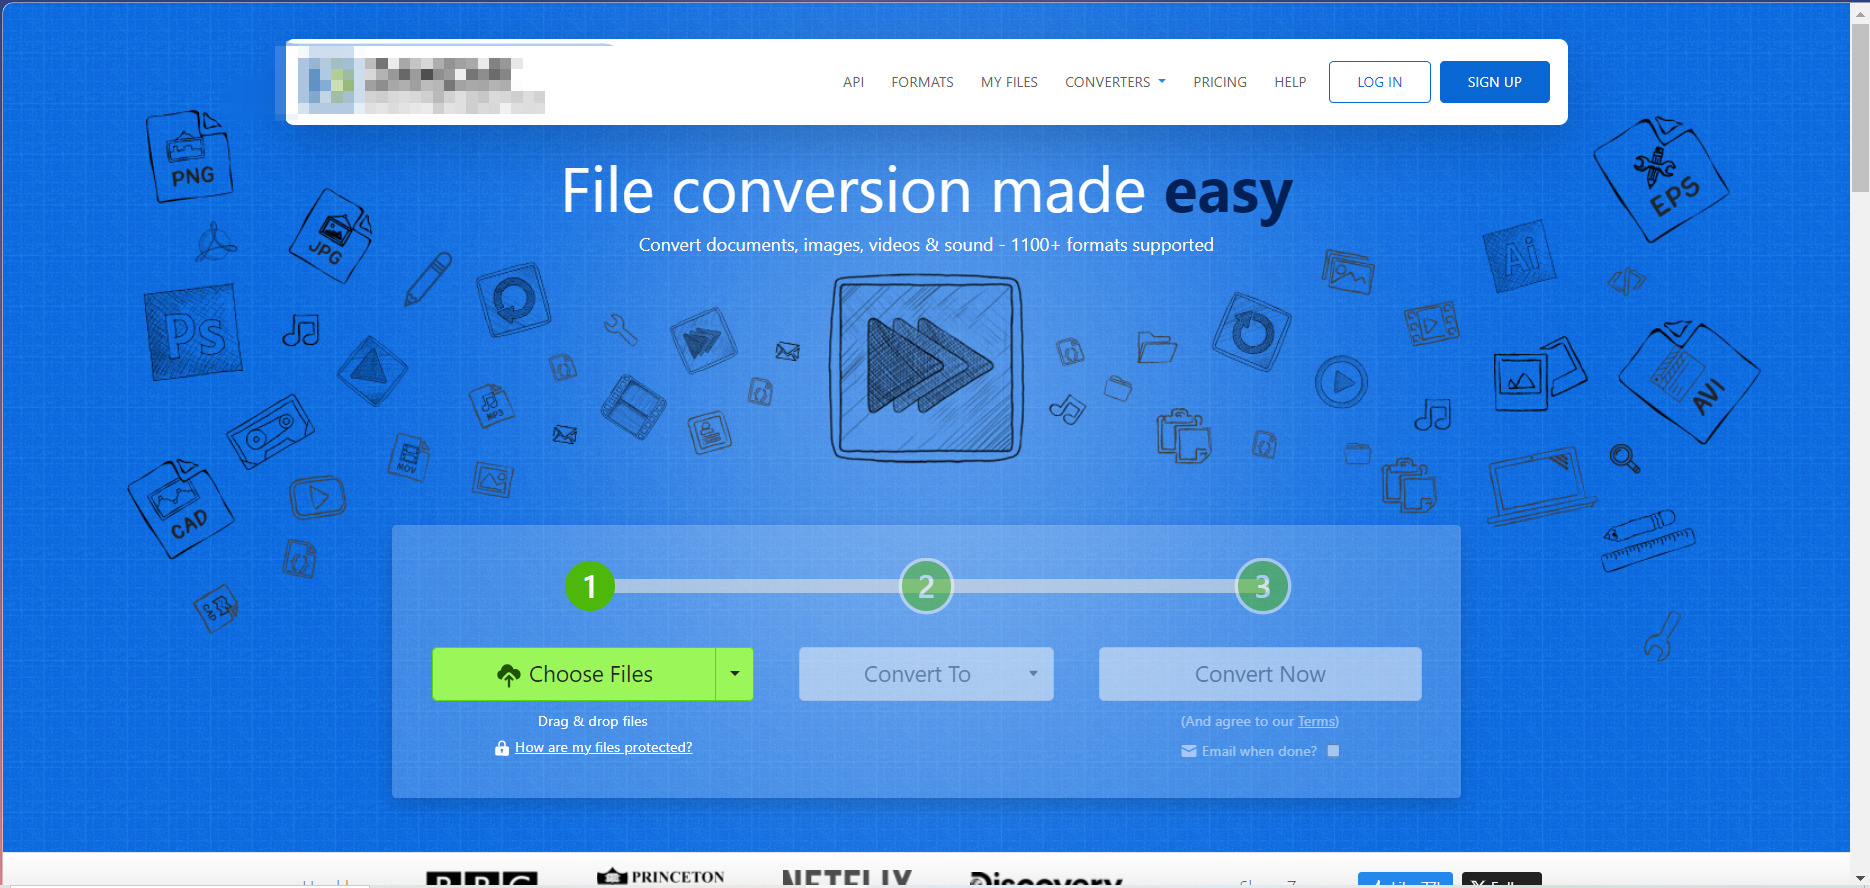This screenshot has width=1870, height=888.
Task: Click the 'File conversion made easy' heading
Action: tap(927, 191)
